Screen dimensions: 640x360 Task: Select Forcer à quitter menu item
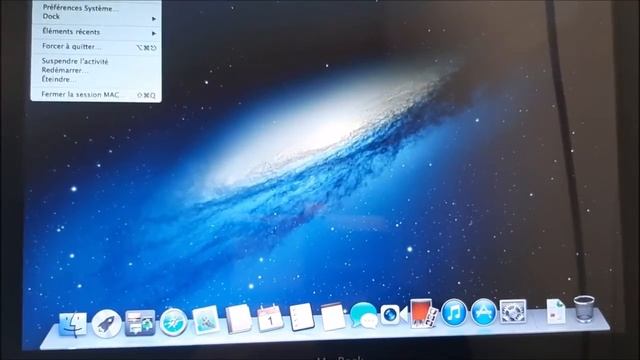pyautogui.click(x=96, y=47)
